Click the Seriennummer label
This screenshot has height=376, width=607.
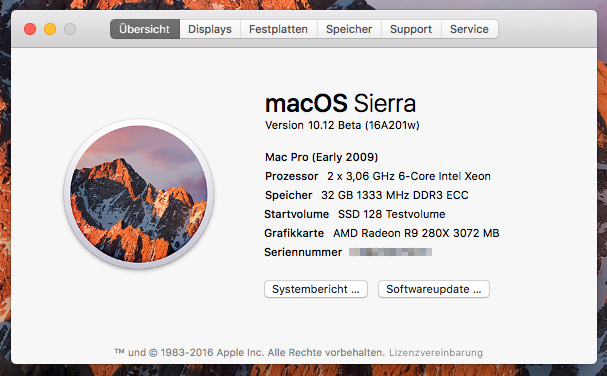point(303,252)
